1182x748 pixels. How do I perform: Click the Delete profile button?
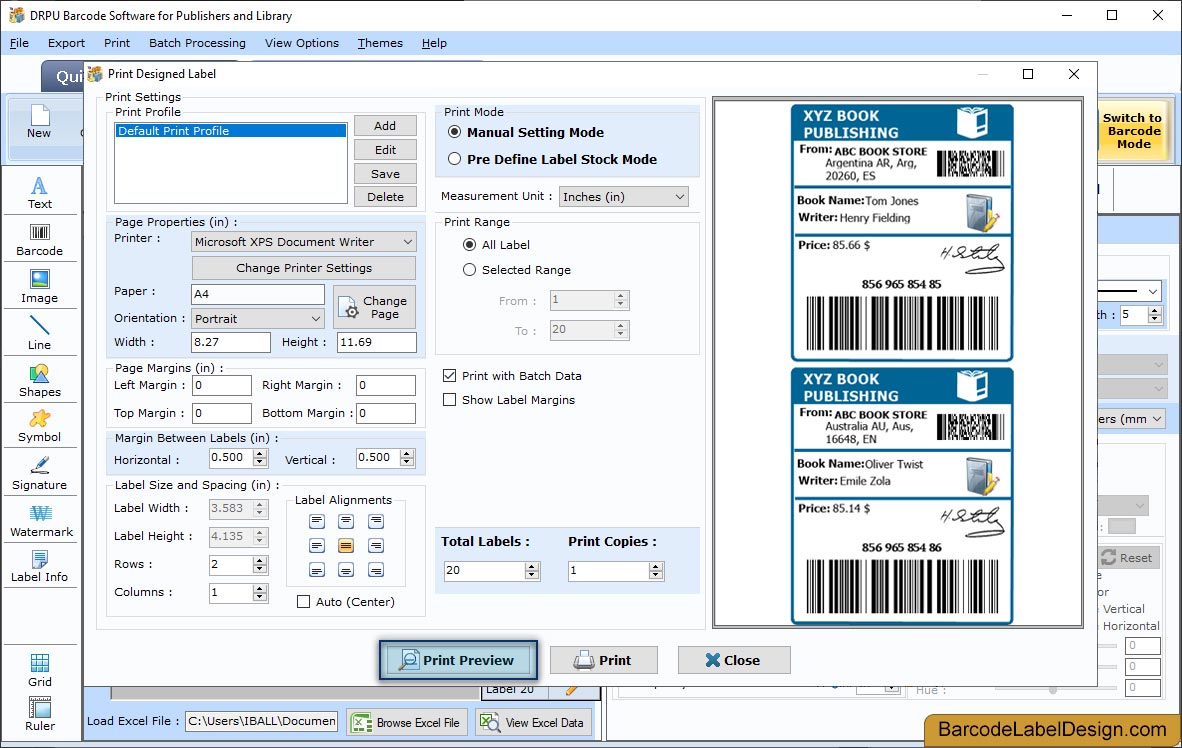click(385, 197)
